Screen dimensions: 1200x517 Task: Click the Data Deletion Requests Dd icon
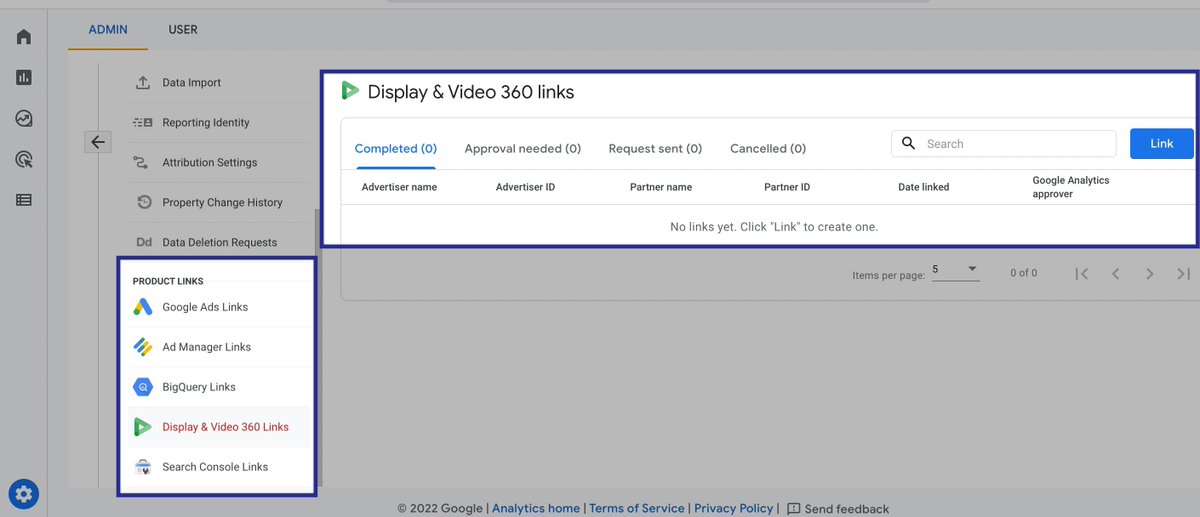point(143,242)
